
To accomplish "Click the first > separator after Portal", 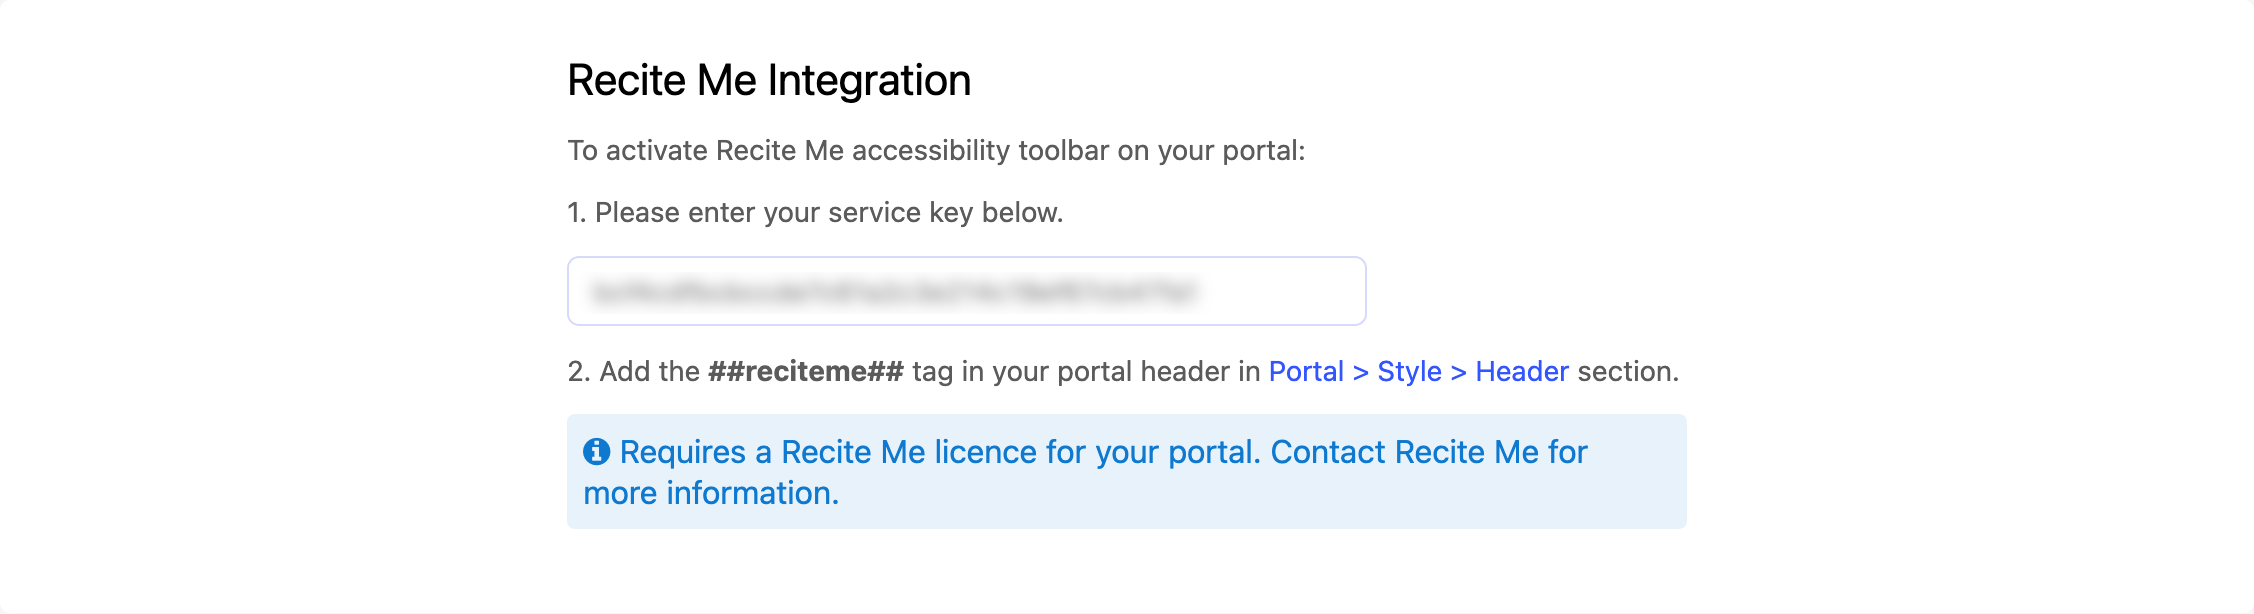I will pyautogui.click(x=1360, y=372).
